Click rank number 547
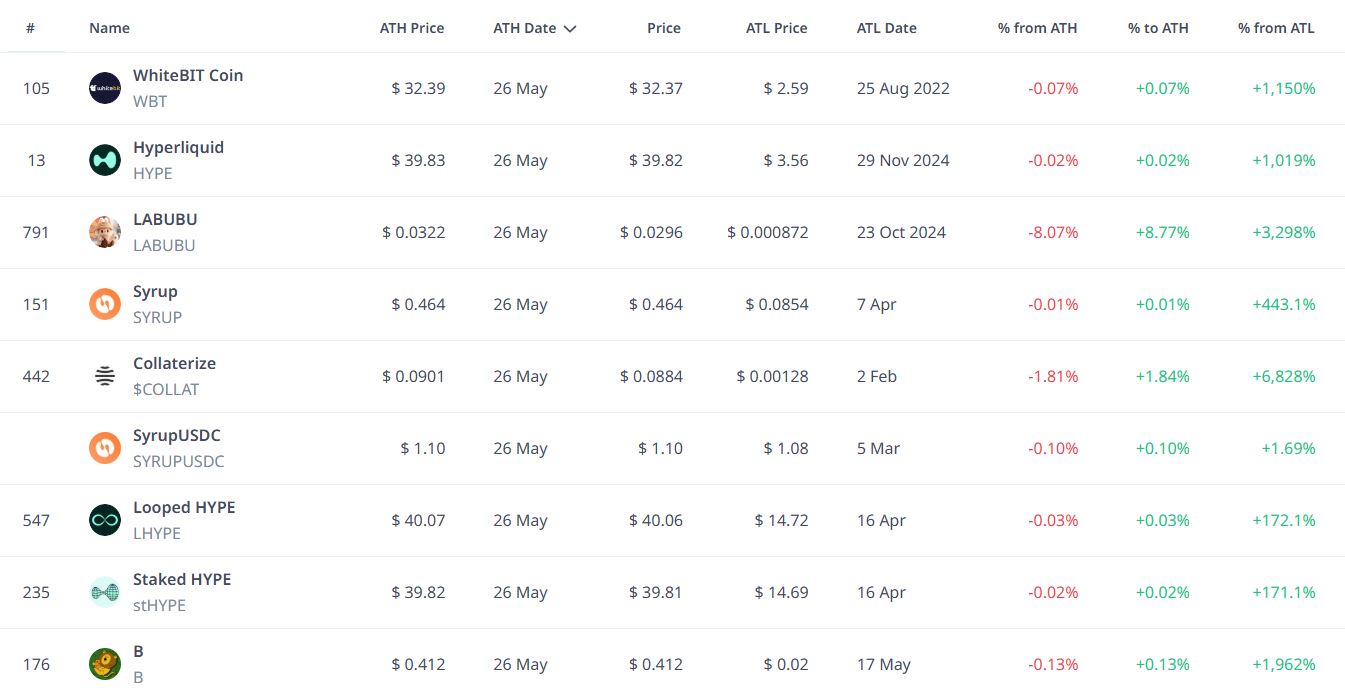1345x700 pixels. coord(36,520)
